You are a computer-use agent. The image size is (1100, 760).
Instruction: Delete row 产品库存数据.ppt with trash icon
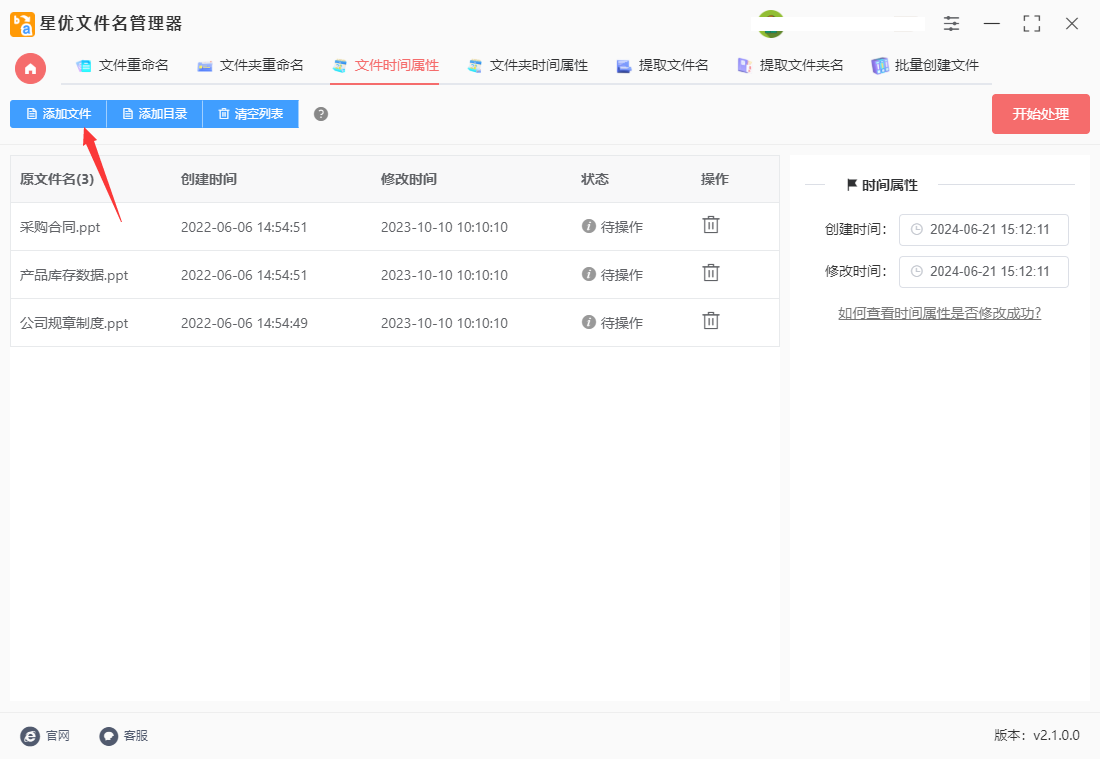711,272
